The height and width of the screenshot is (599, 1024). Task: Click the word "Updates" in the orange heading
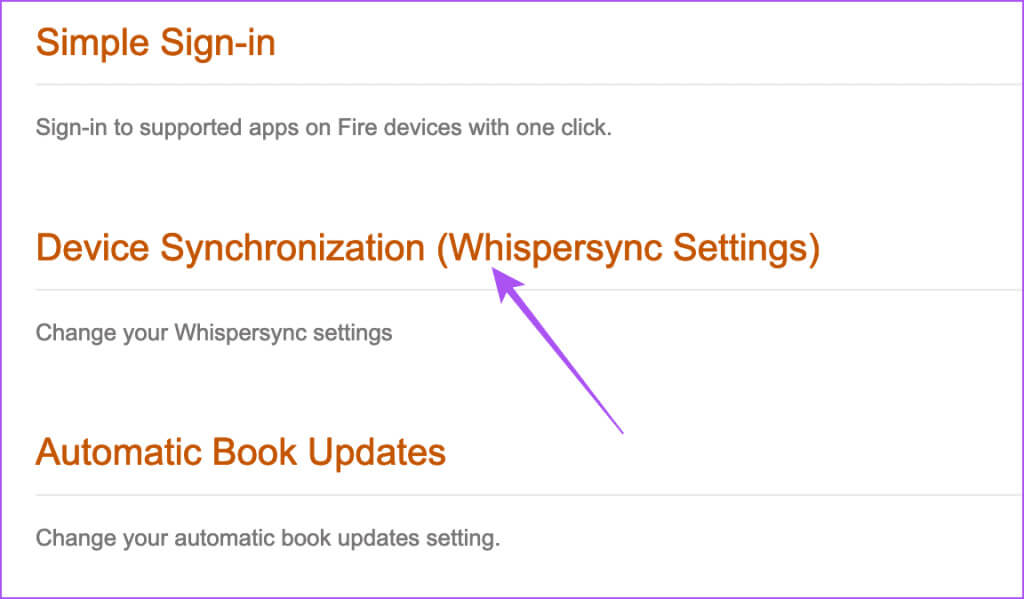(x=379, y=452)
